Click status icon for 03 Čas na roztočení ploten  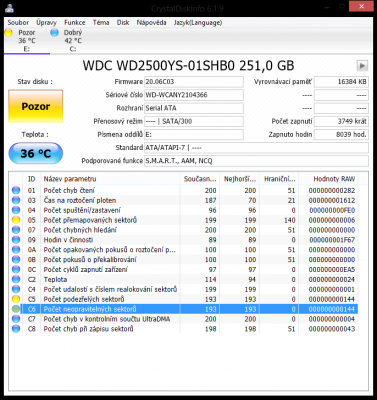(16, 200)
